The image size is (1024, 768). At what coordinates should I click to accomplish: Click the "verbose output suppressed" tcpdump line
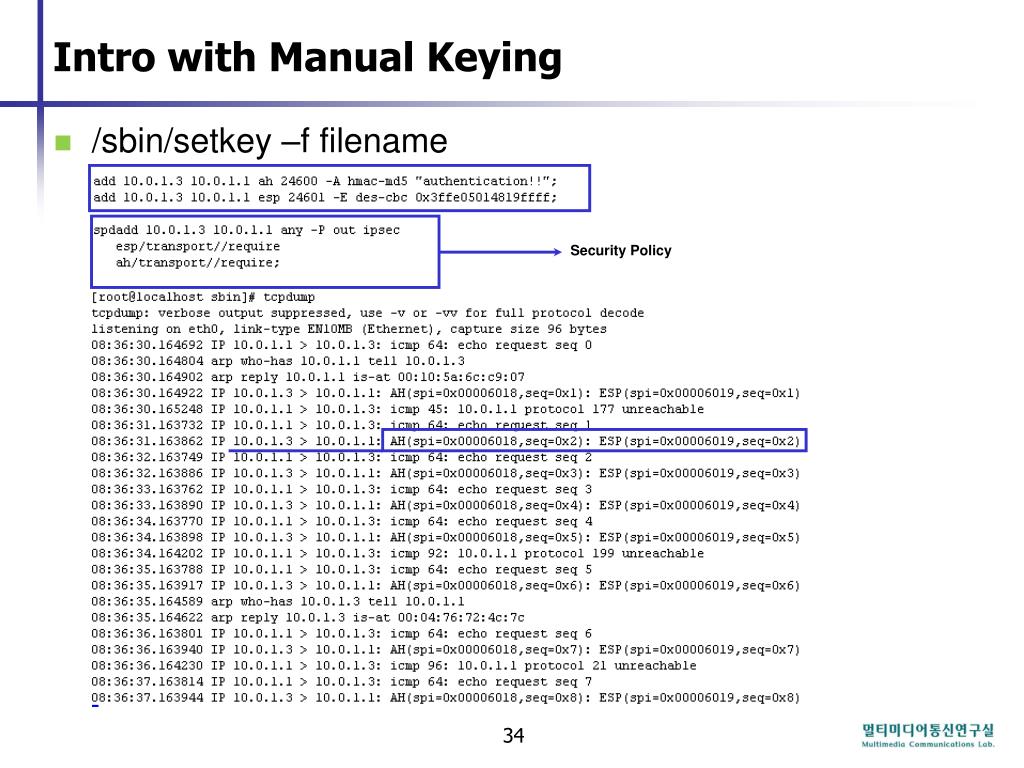point(368,313)
